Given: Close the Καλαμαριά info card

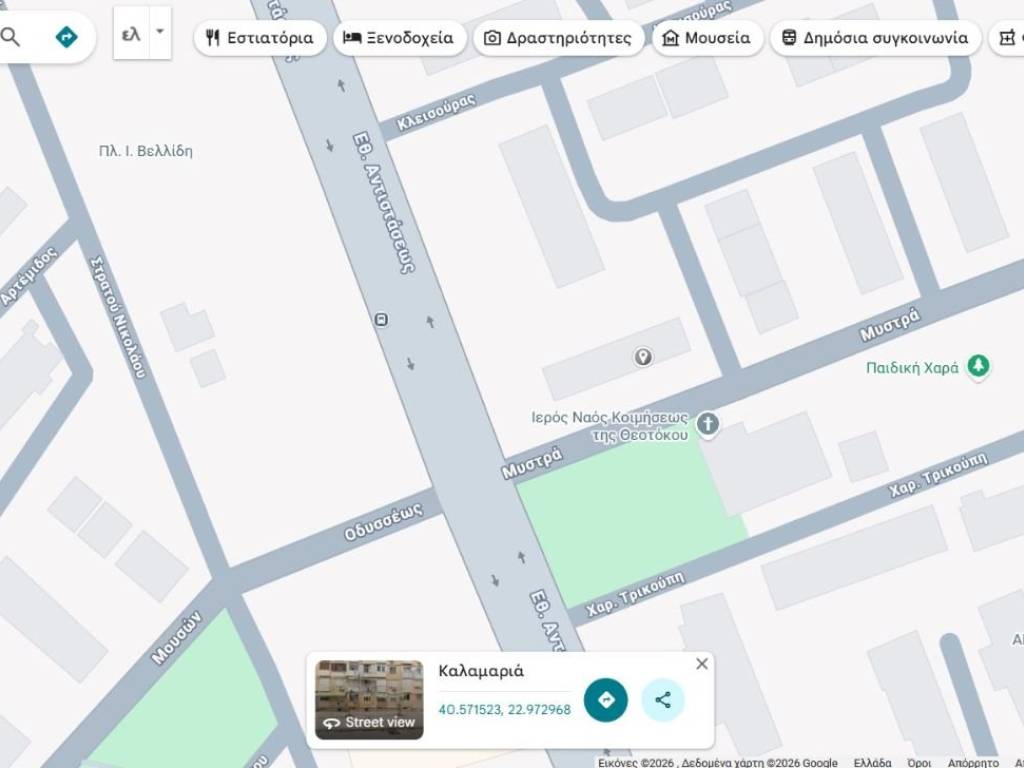Looking at the screenshot, I should 702,664.
